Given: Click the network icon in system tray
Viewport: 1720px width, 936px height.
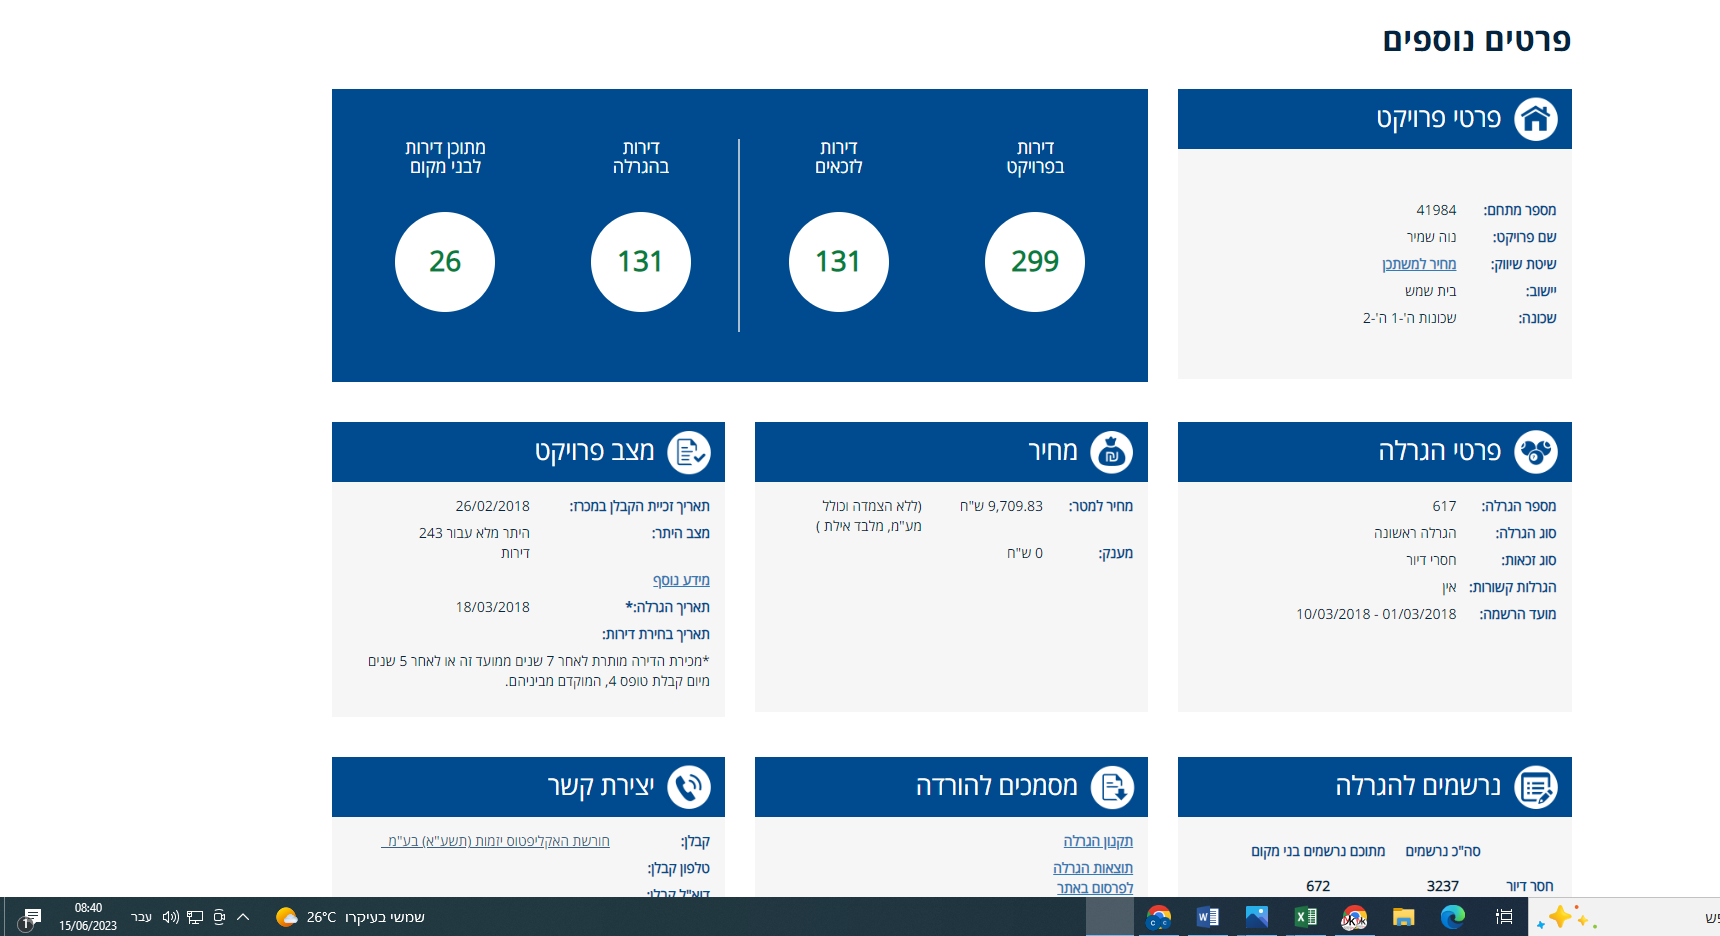Looking at the screenshot, I should point(195,917).
